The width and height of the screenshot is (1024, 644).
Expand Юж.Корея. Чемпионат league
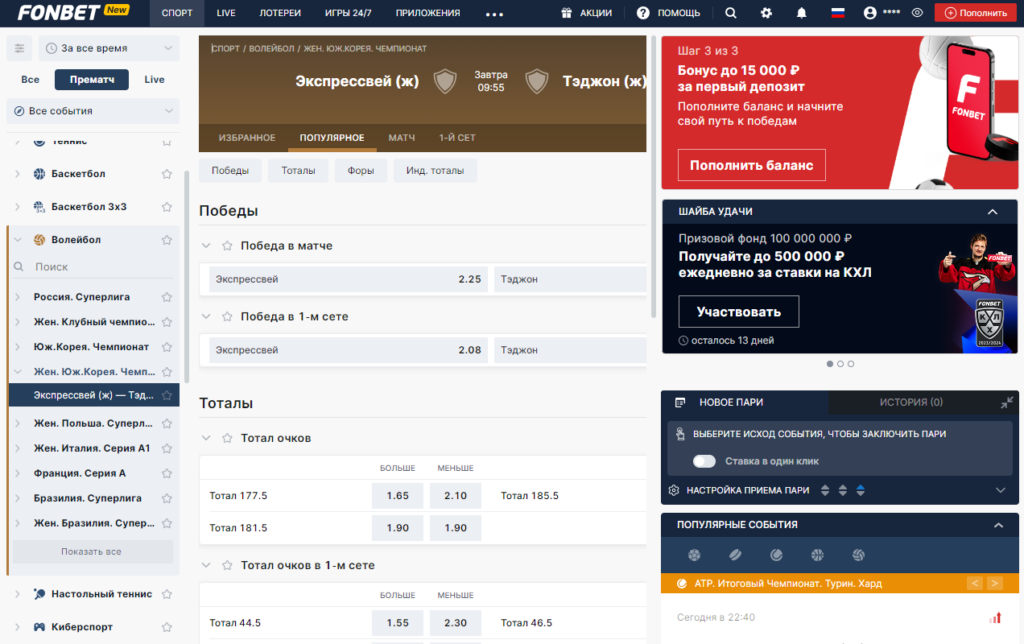(x=18, y=347)
